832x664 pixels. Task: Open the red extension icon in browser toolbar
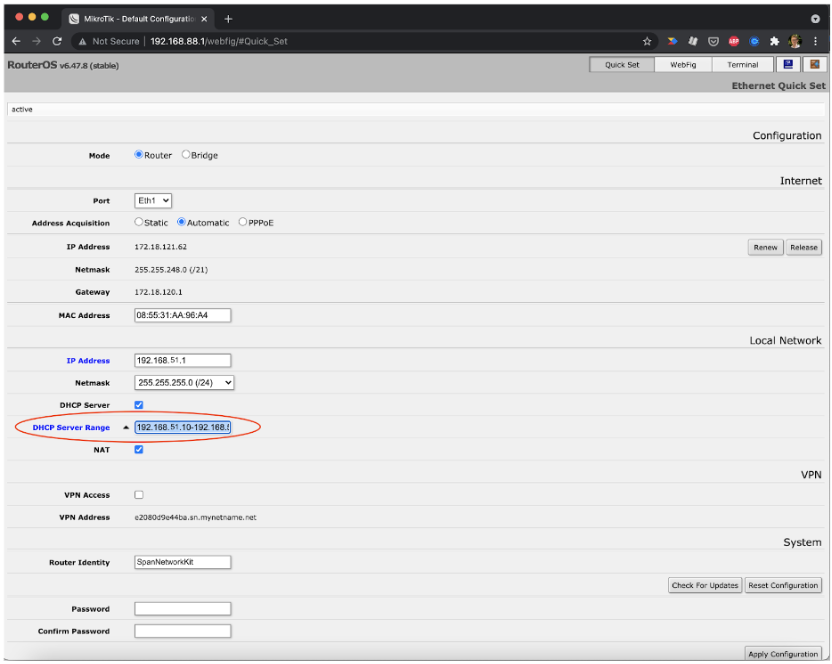tap(733, 41)
